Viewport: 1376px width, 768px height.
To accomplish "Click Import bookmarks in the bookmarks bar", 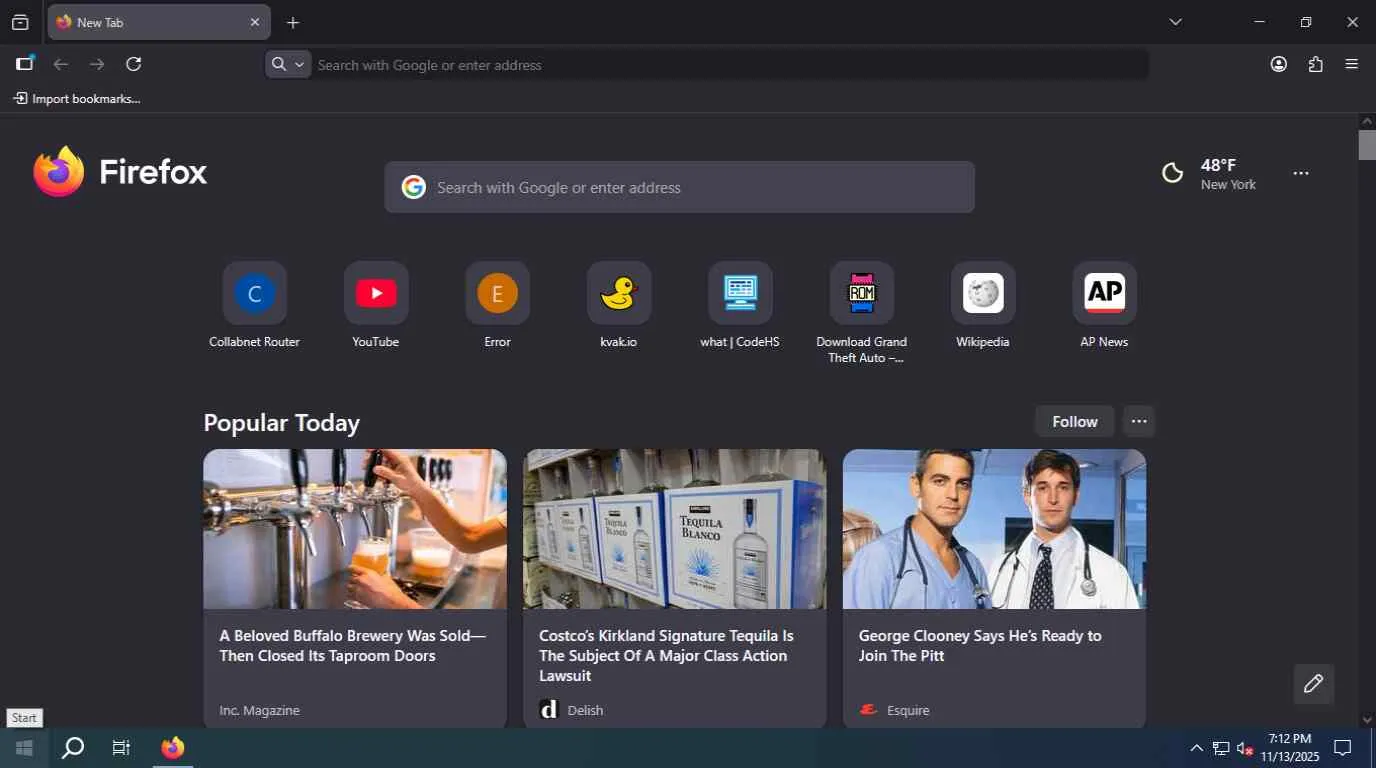I will pyautogui.click(x=77, y=99).
